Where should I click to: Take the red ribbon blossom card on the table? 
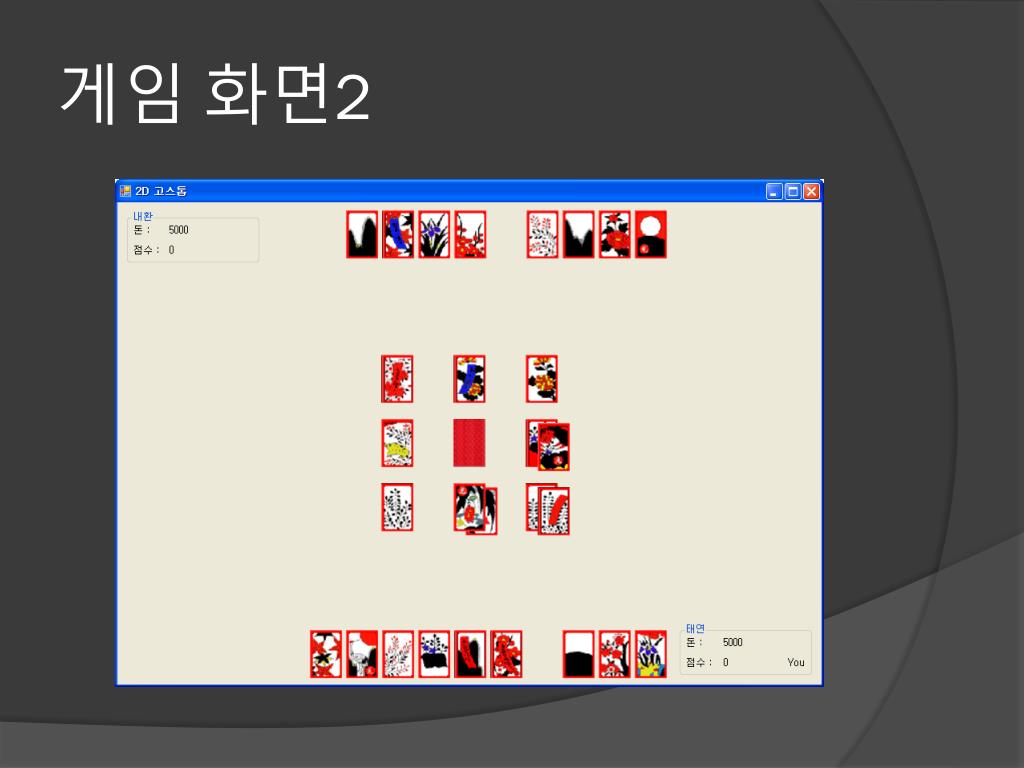pyautogui.click(x=397, y=379)
